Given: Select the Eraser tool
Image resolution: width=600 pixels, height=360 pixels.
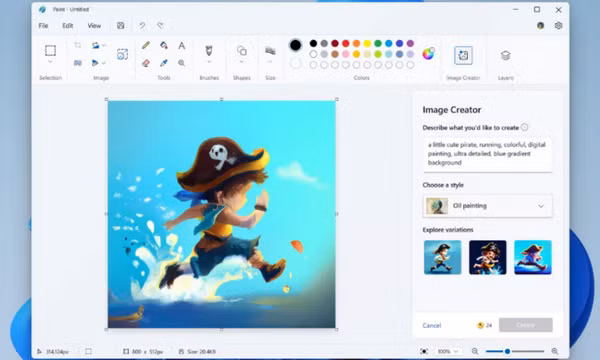Looking at the screenshot, I should coord(146,63).
